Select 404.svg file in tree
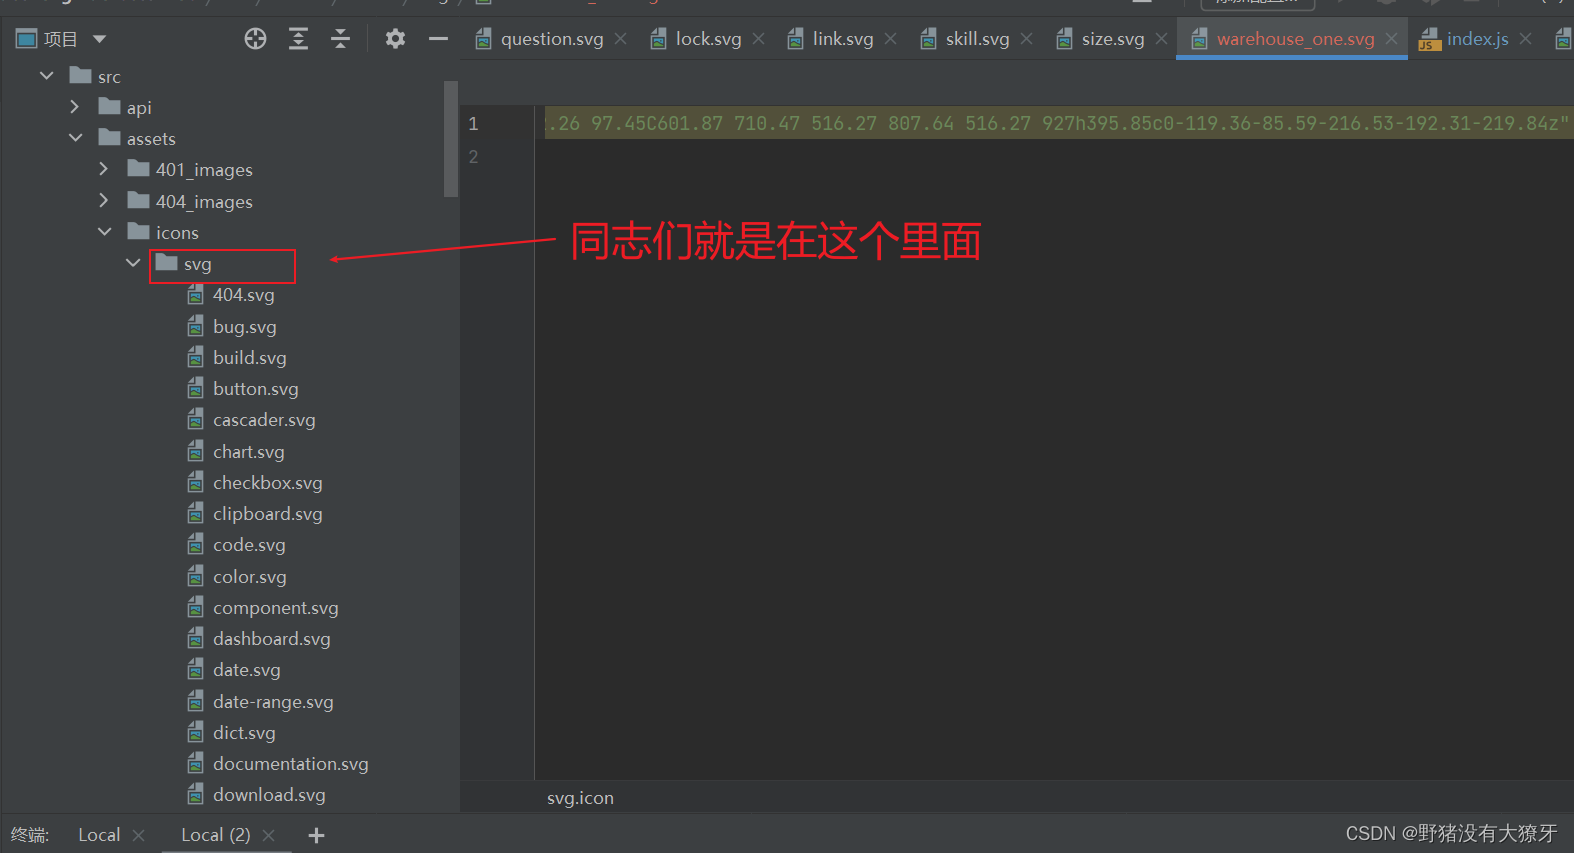Image resolution: width=1574 pixels, height=853 pixels. pos(243,295)
